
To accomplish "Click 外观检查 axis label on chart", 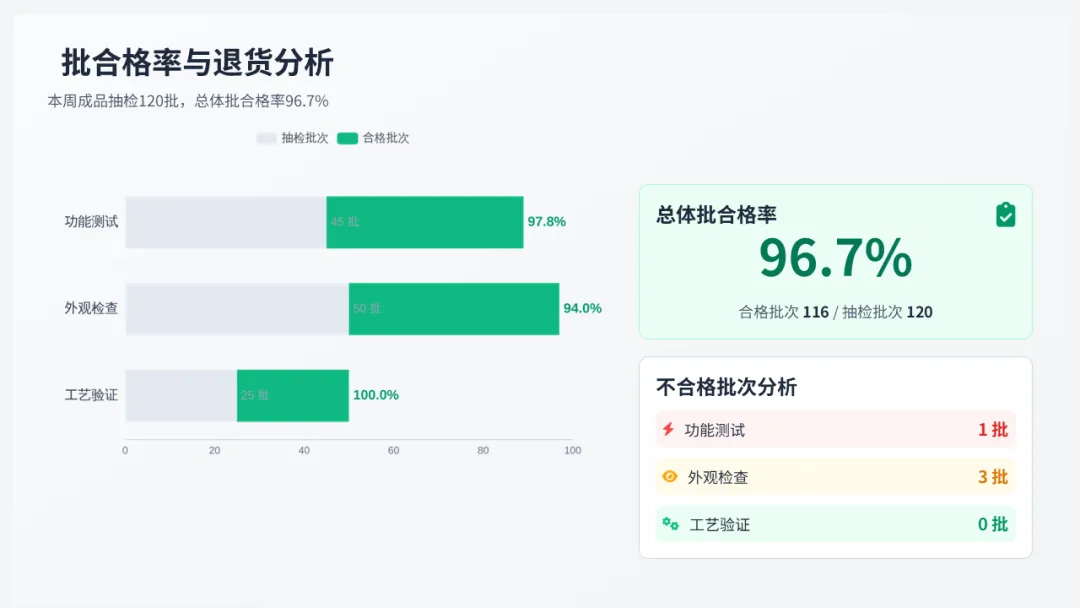I will point(91,308).
